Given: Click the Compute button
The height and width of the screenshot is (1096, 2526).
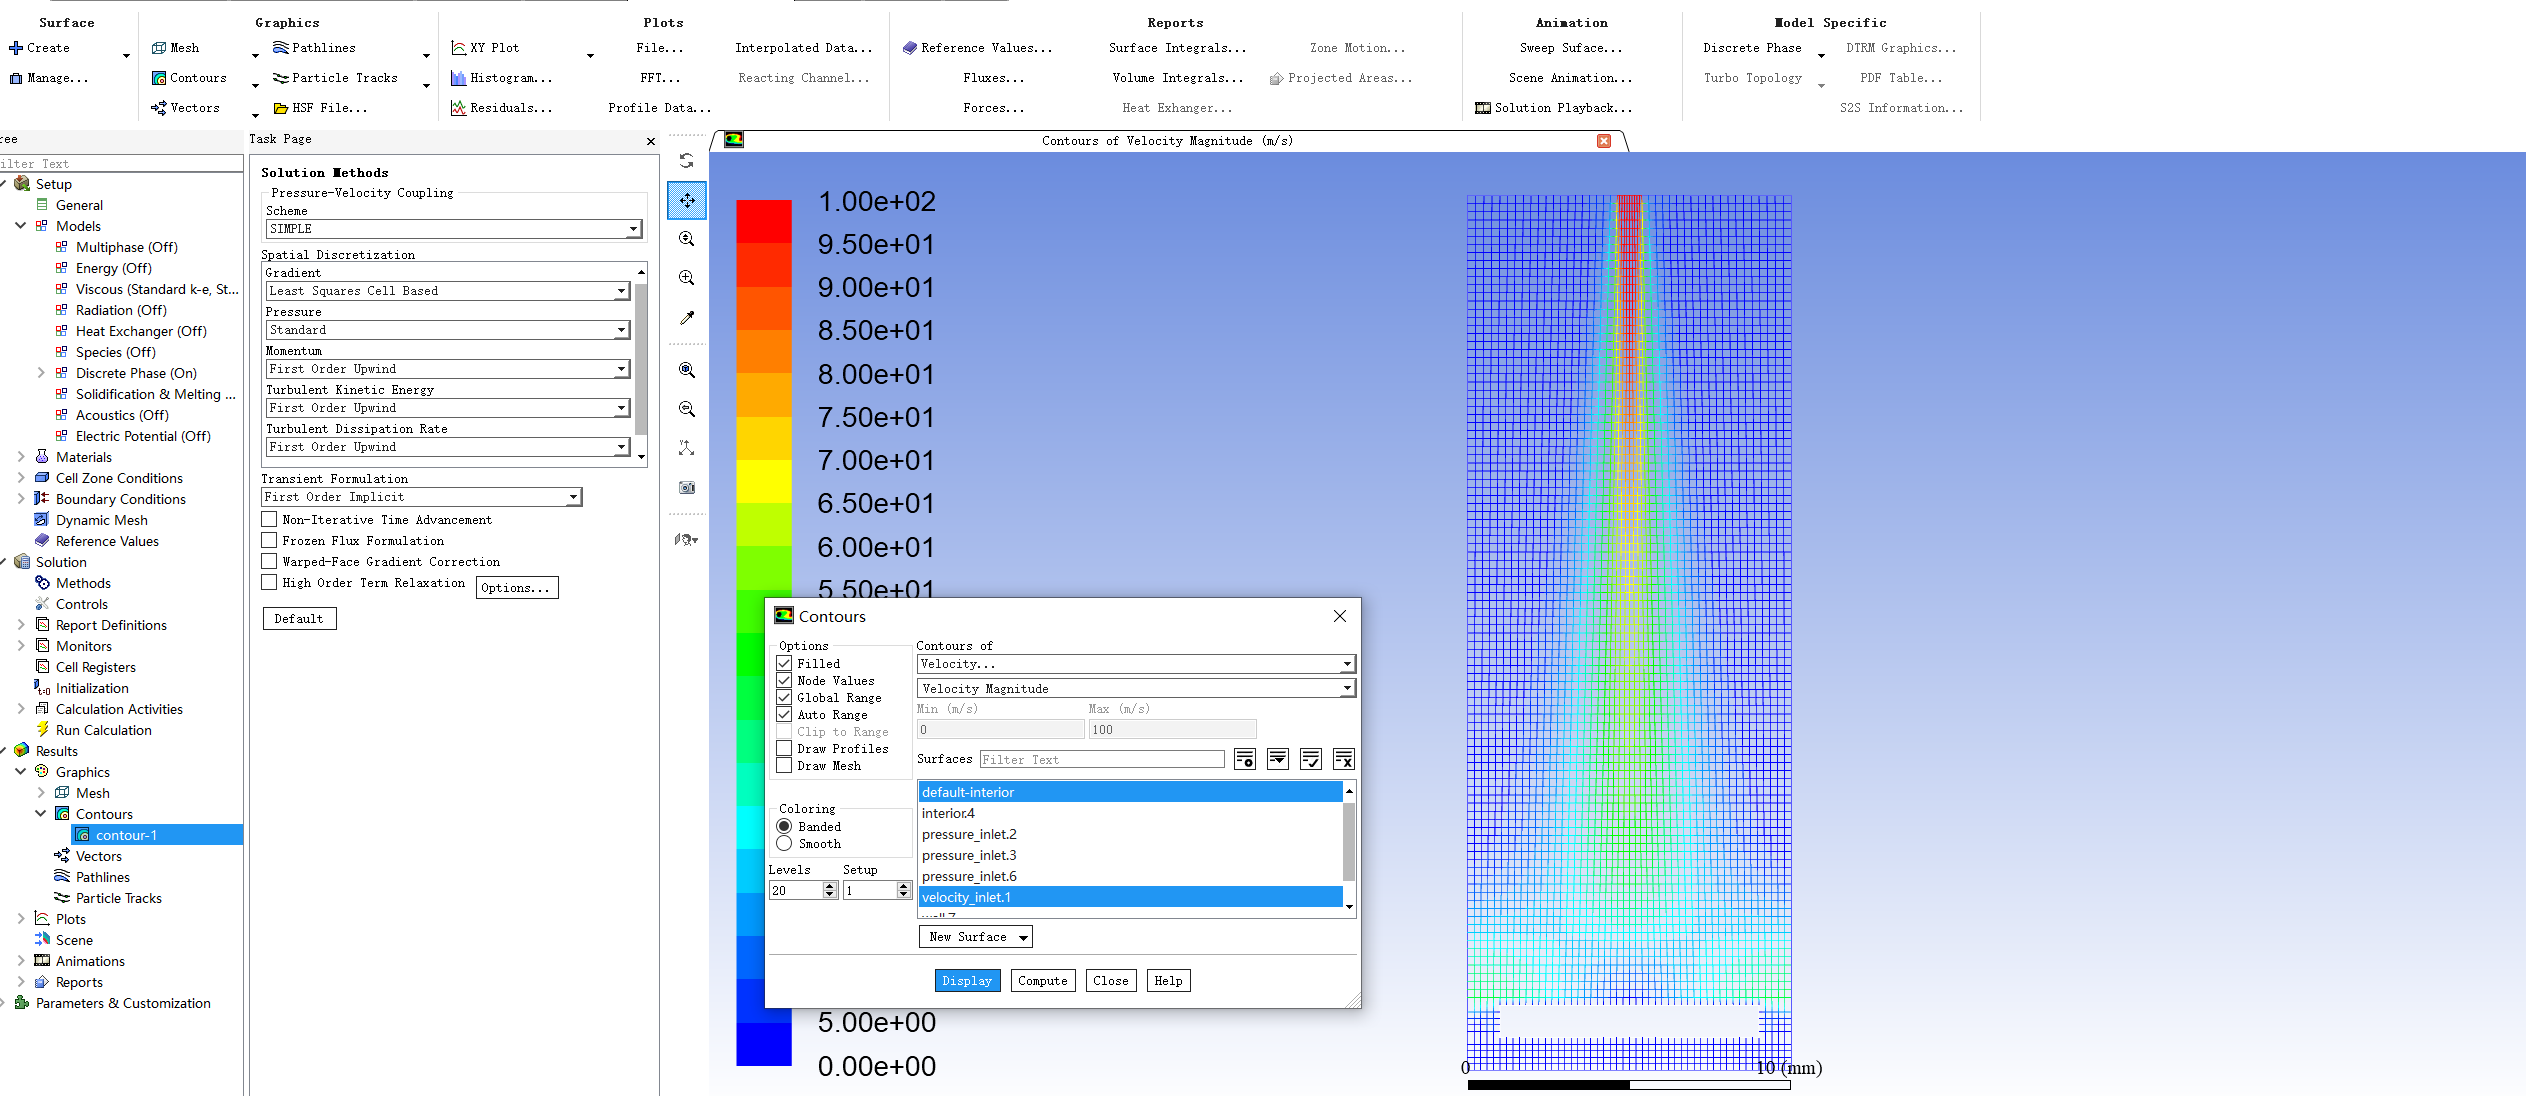Looking at the screenshot, I should (x=1042, y=981).
